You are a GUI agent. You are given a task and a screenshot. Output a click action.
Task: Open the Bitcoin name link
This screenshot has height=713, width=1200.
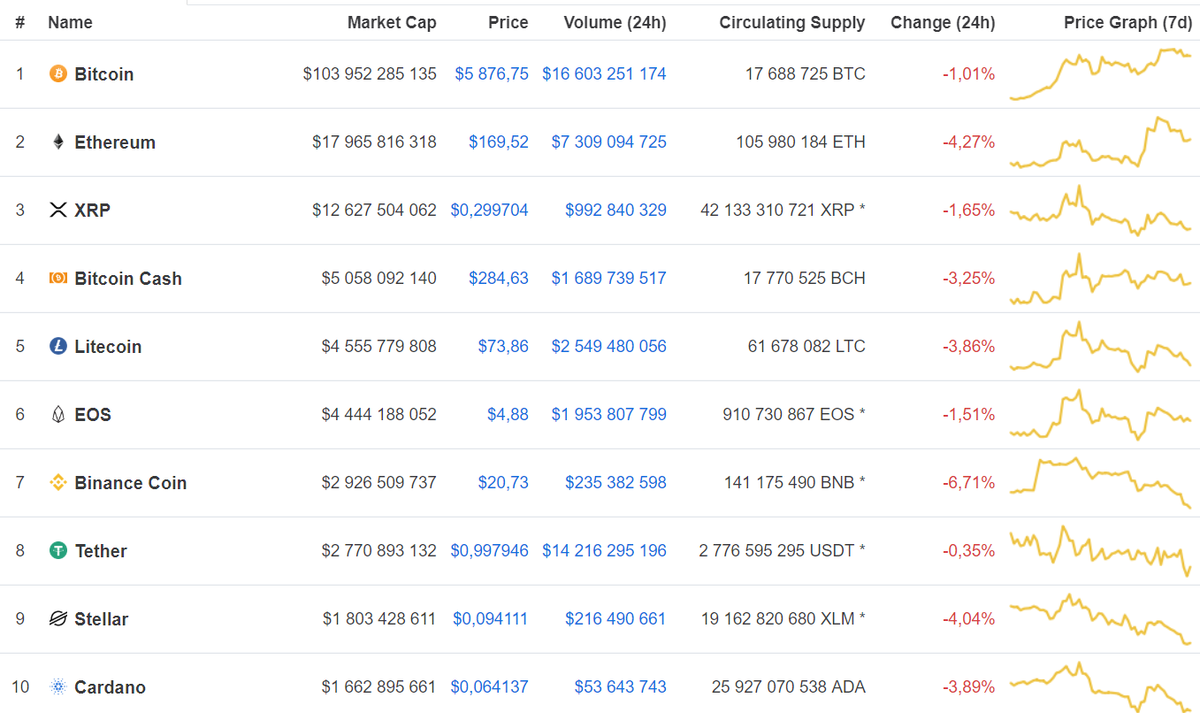[x=104, y=74]
